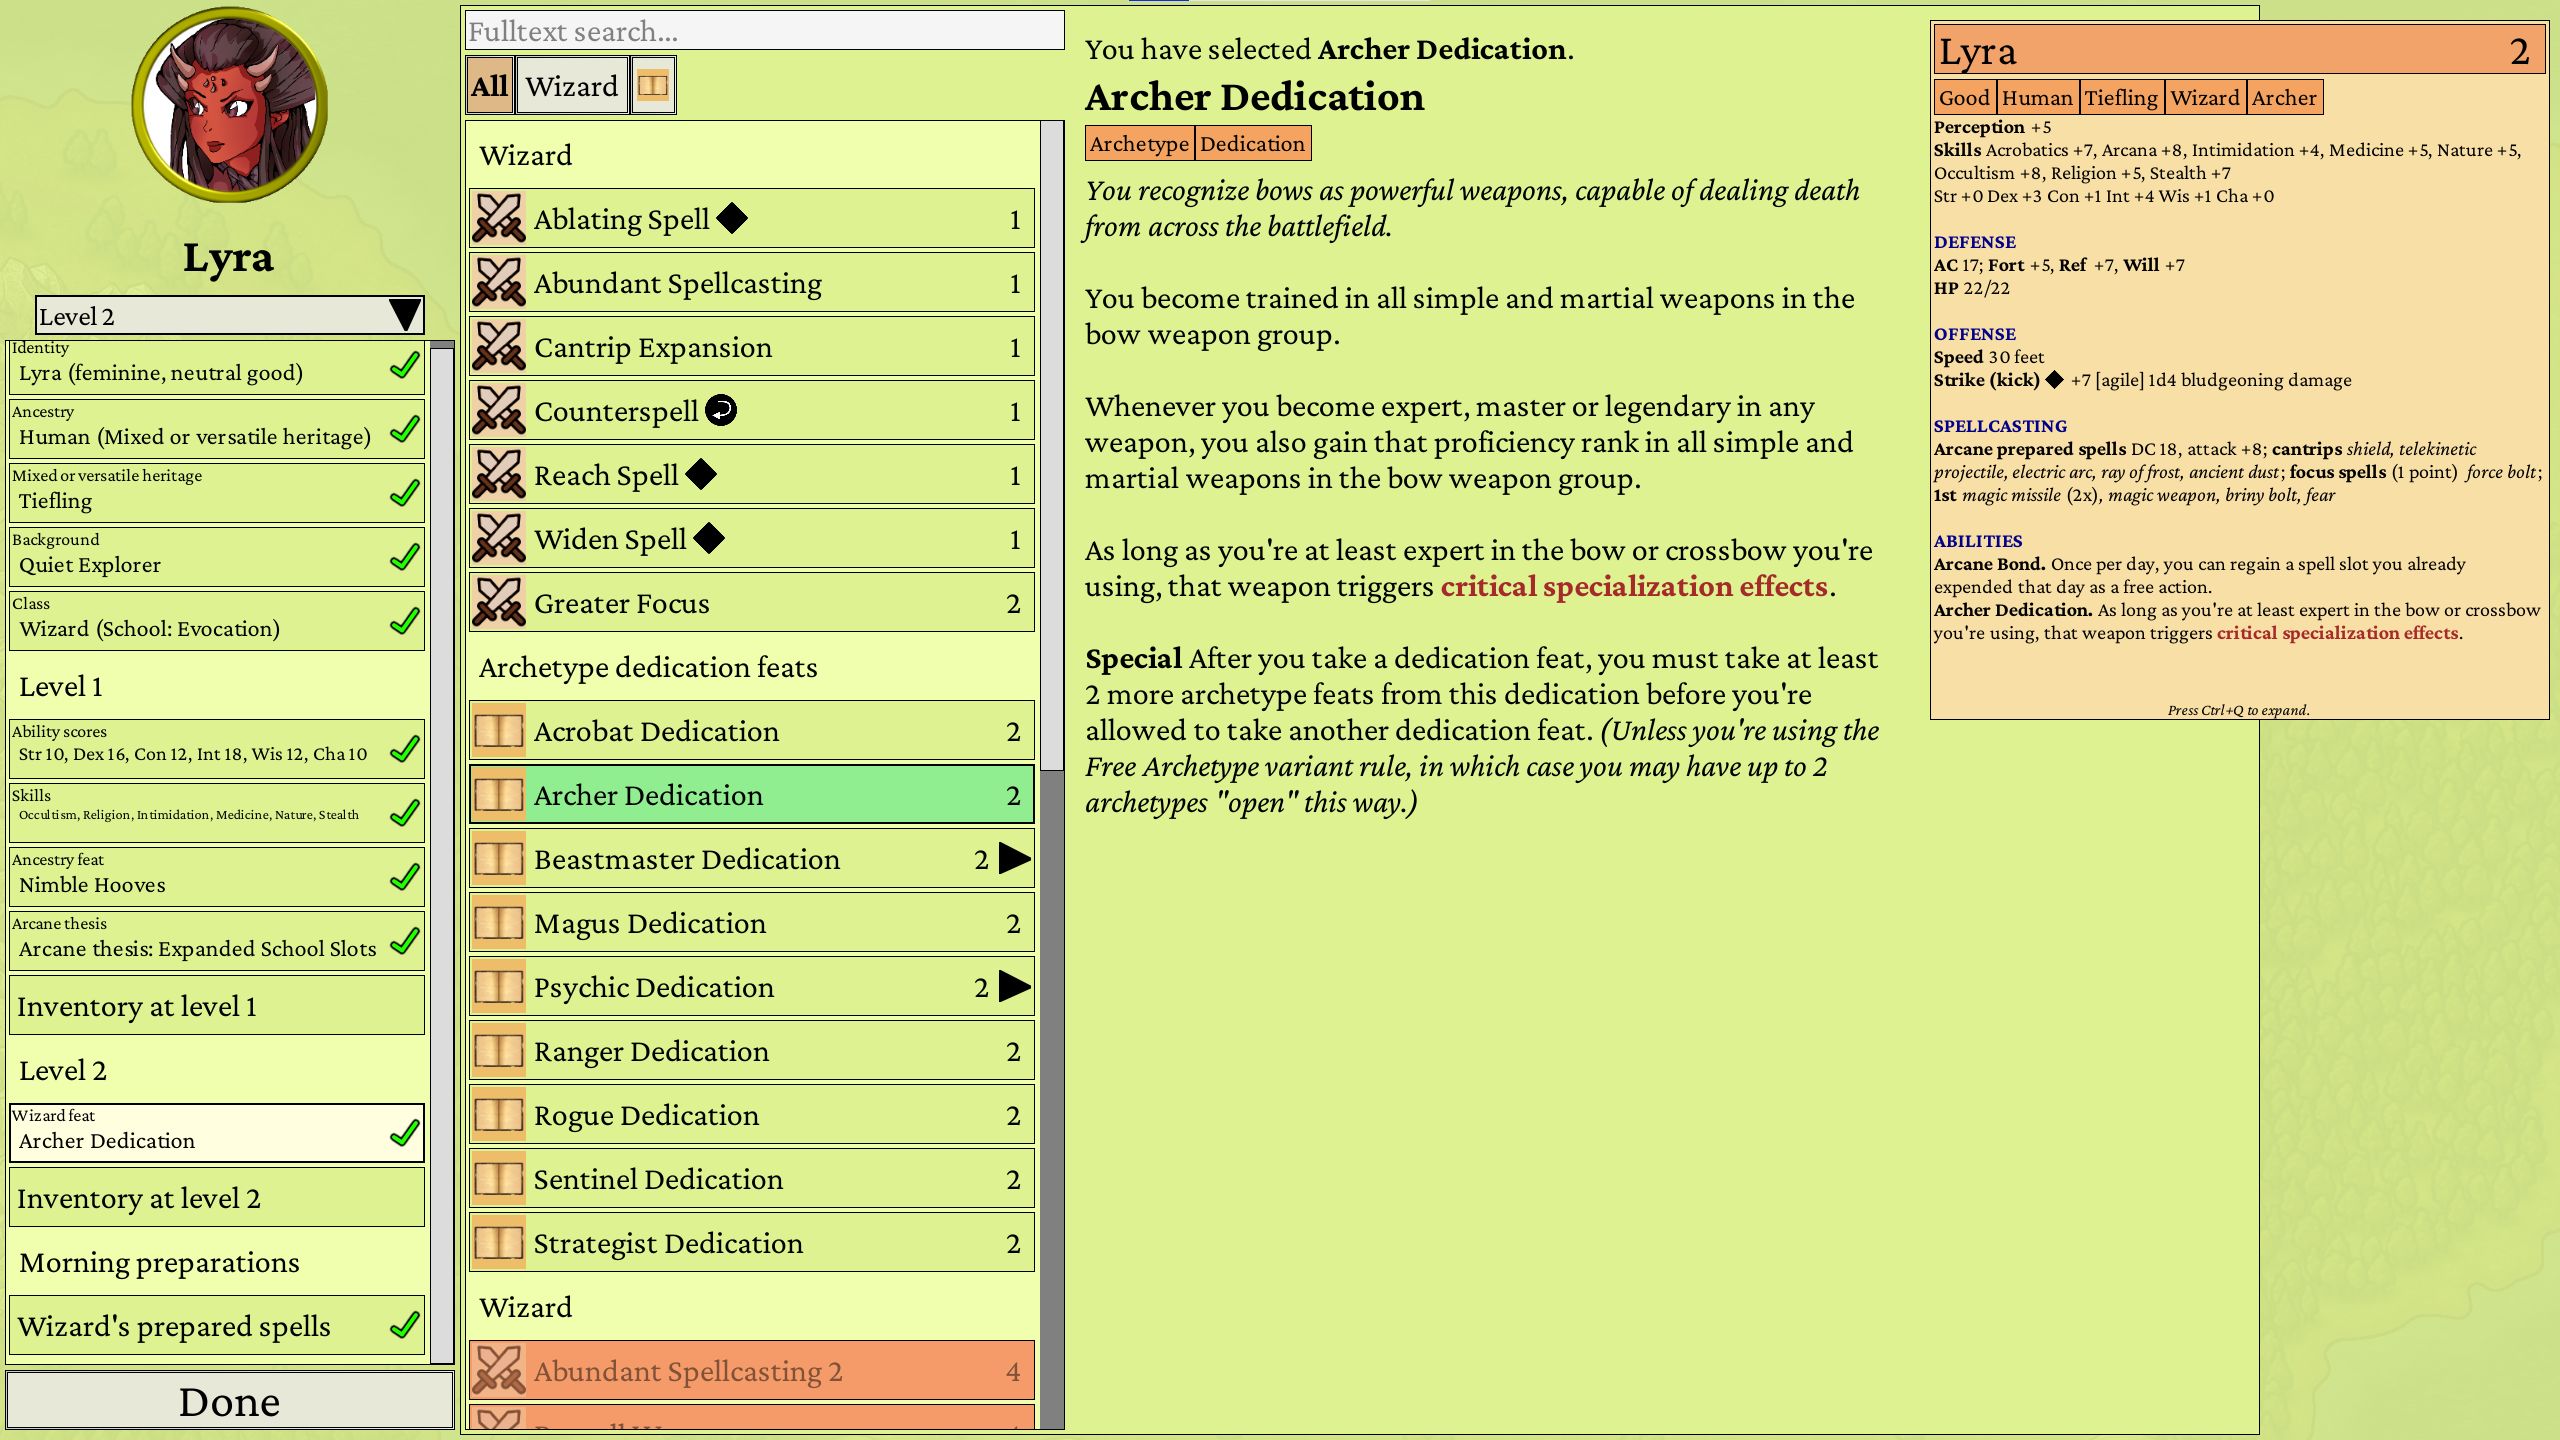Screen dimensions: 2560x1440
Task: Click the swords icon for Reach Spell
Action: (x=498, y=474)
